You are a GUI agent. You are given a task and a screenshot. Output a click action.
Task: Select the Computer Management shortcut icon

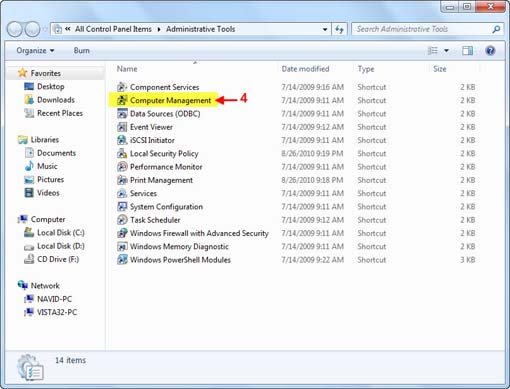click(122, 100)
